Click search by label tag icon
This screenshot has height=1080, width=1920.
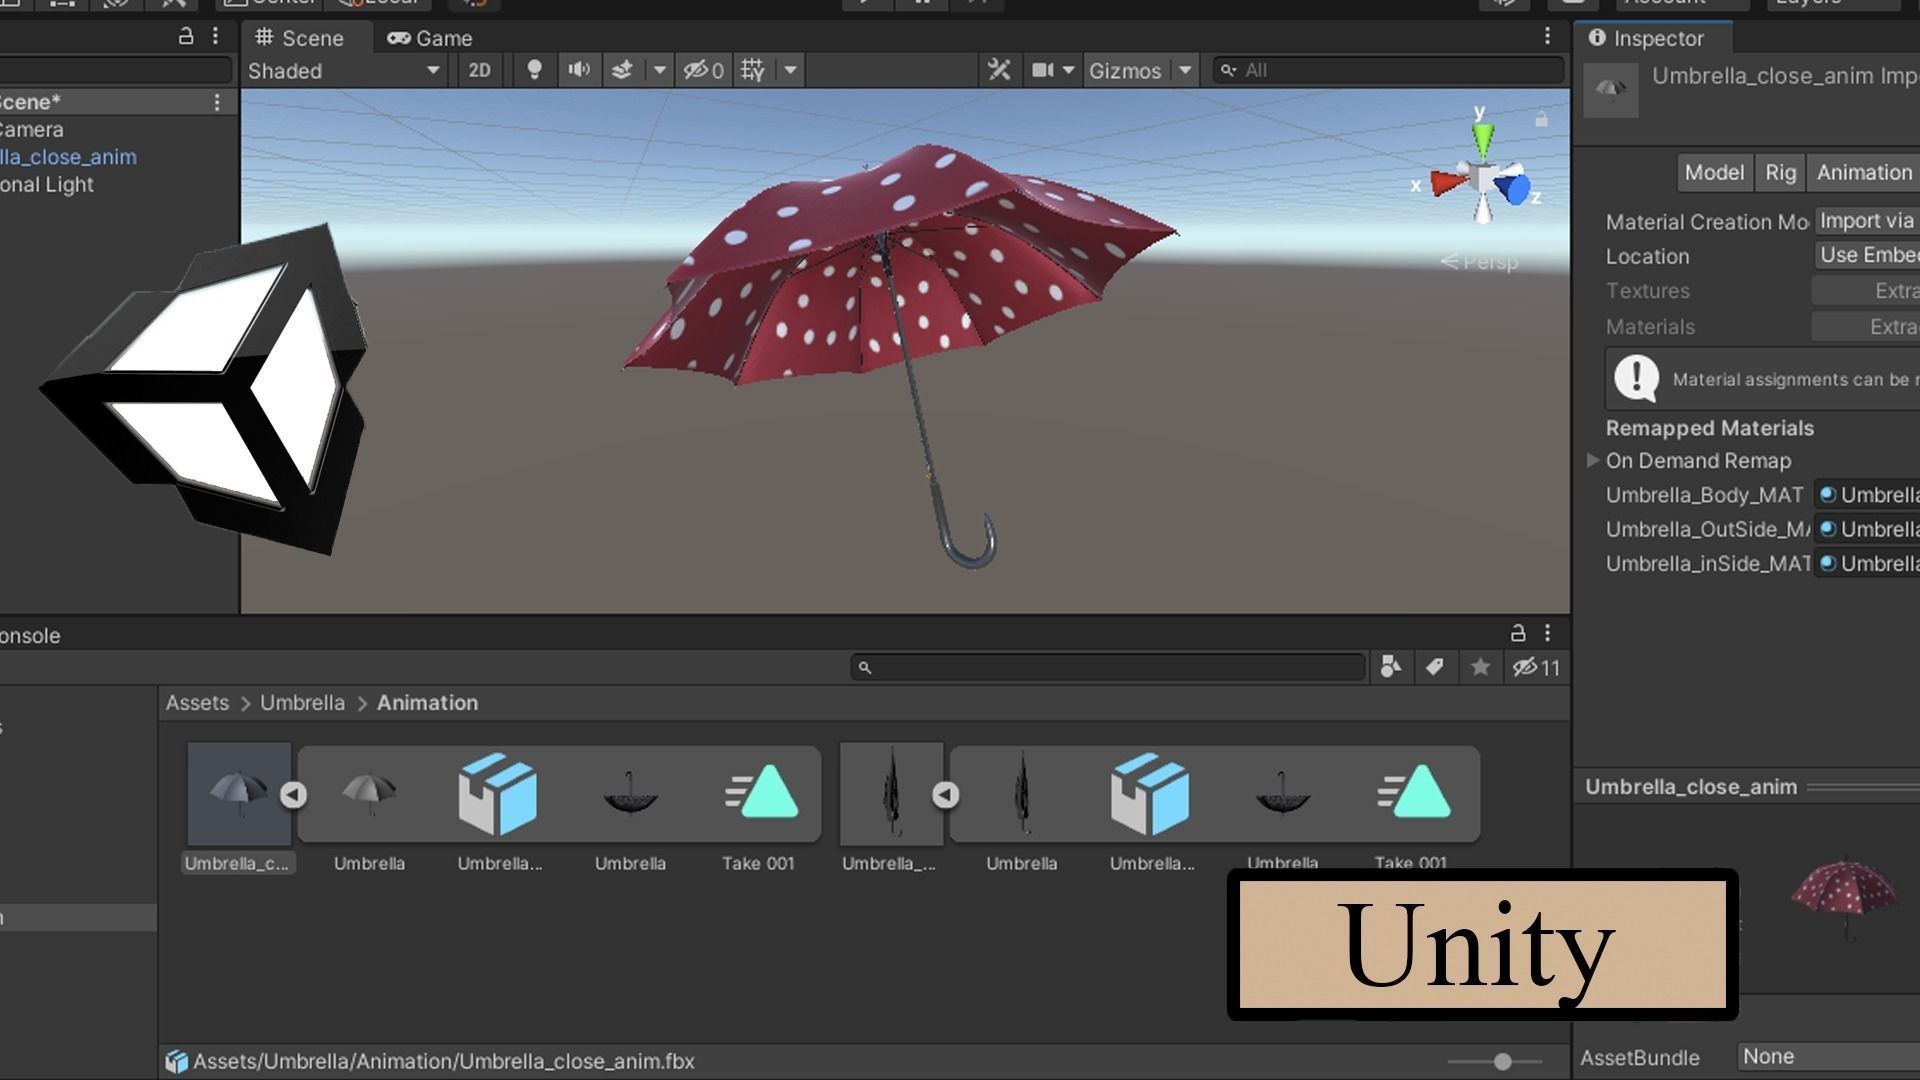tap(1435, 667)
